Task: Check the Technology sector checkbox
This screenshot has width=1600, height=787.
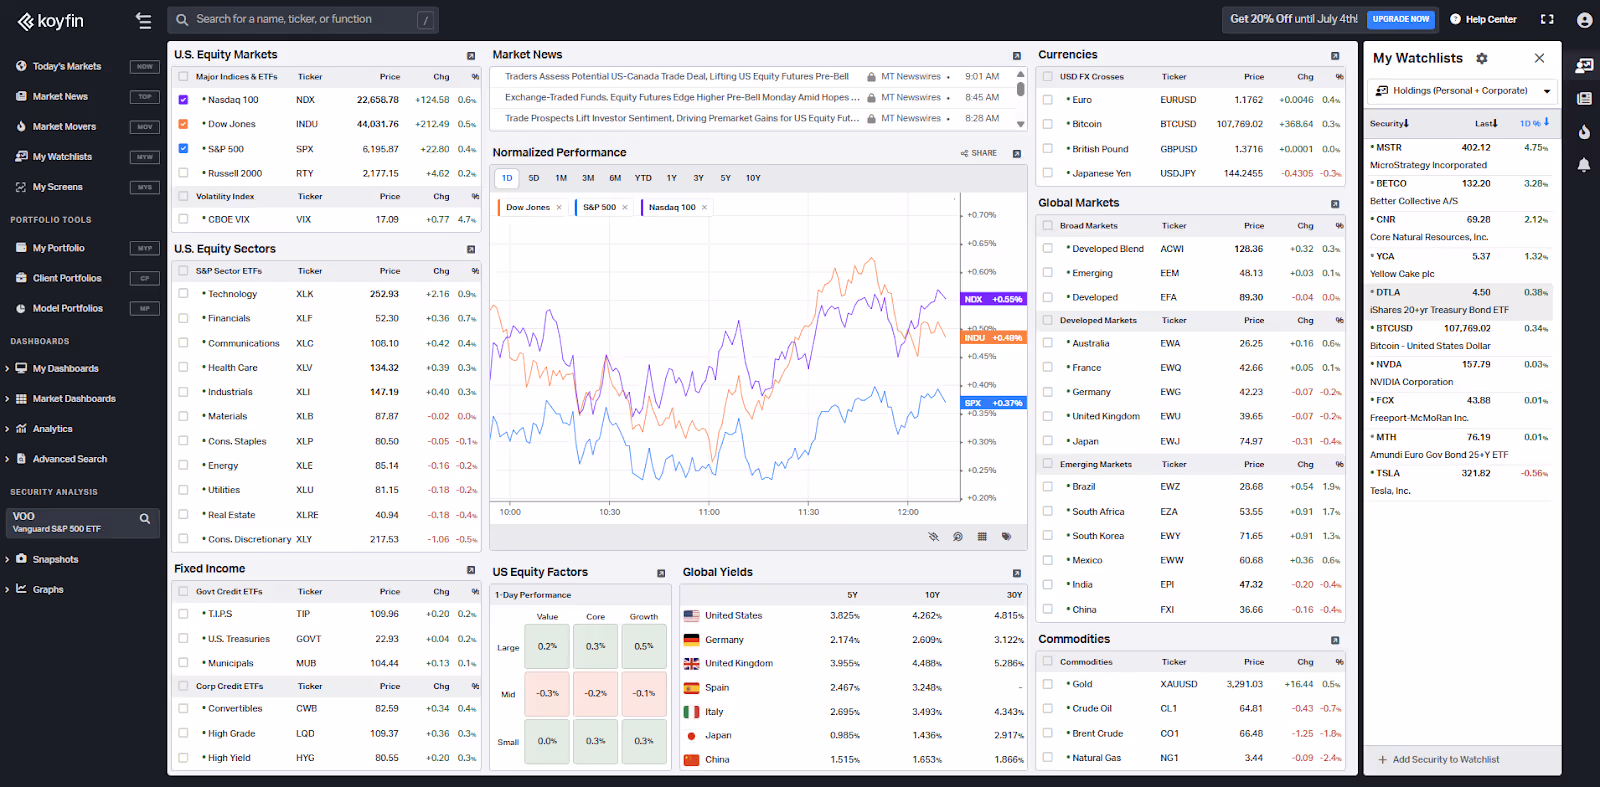Action: [x=183, y=294]
